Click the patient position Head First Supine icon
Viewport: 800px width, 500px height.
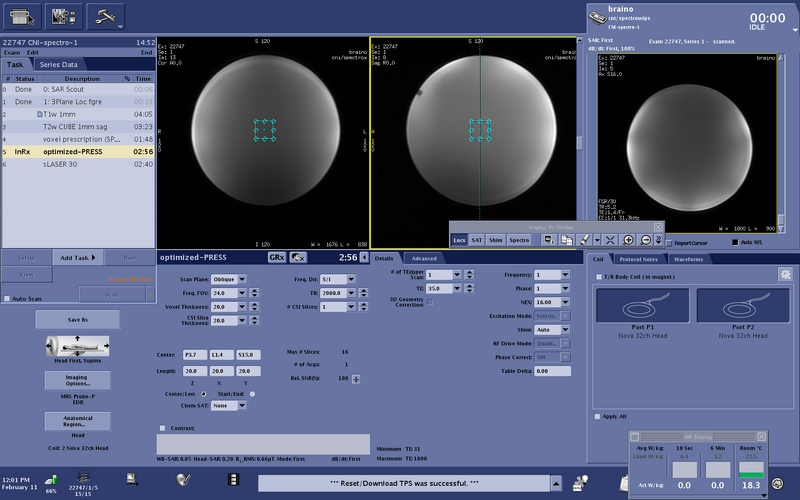coord(78,346)
